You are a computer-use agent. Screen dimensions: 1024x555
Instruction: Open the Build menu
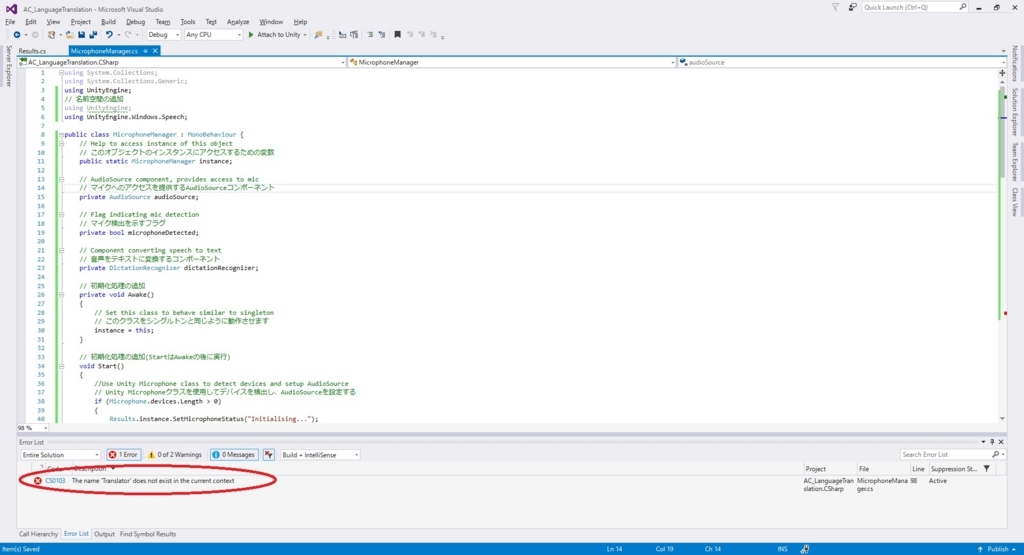click(x=108, y=22)
